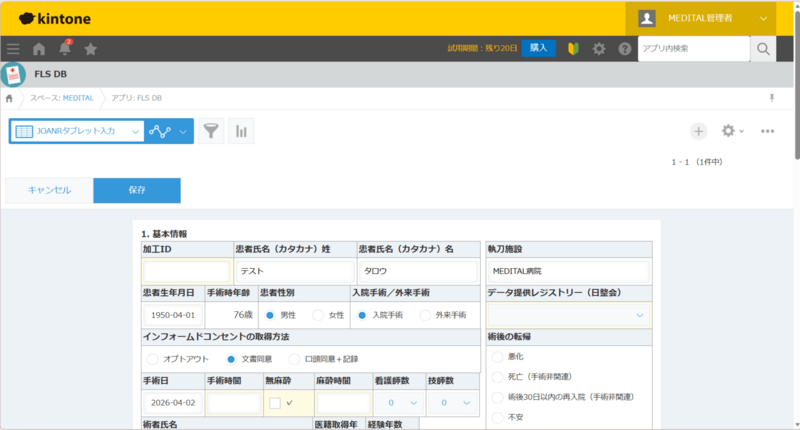Expand the graph view chevron
Screen dimensions: 800x430
[183, 132]
